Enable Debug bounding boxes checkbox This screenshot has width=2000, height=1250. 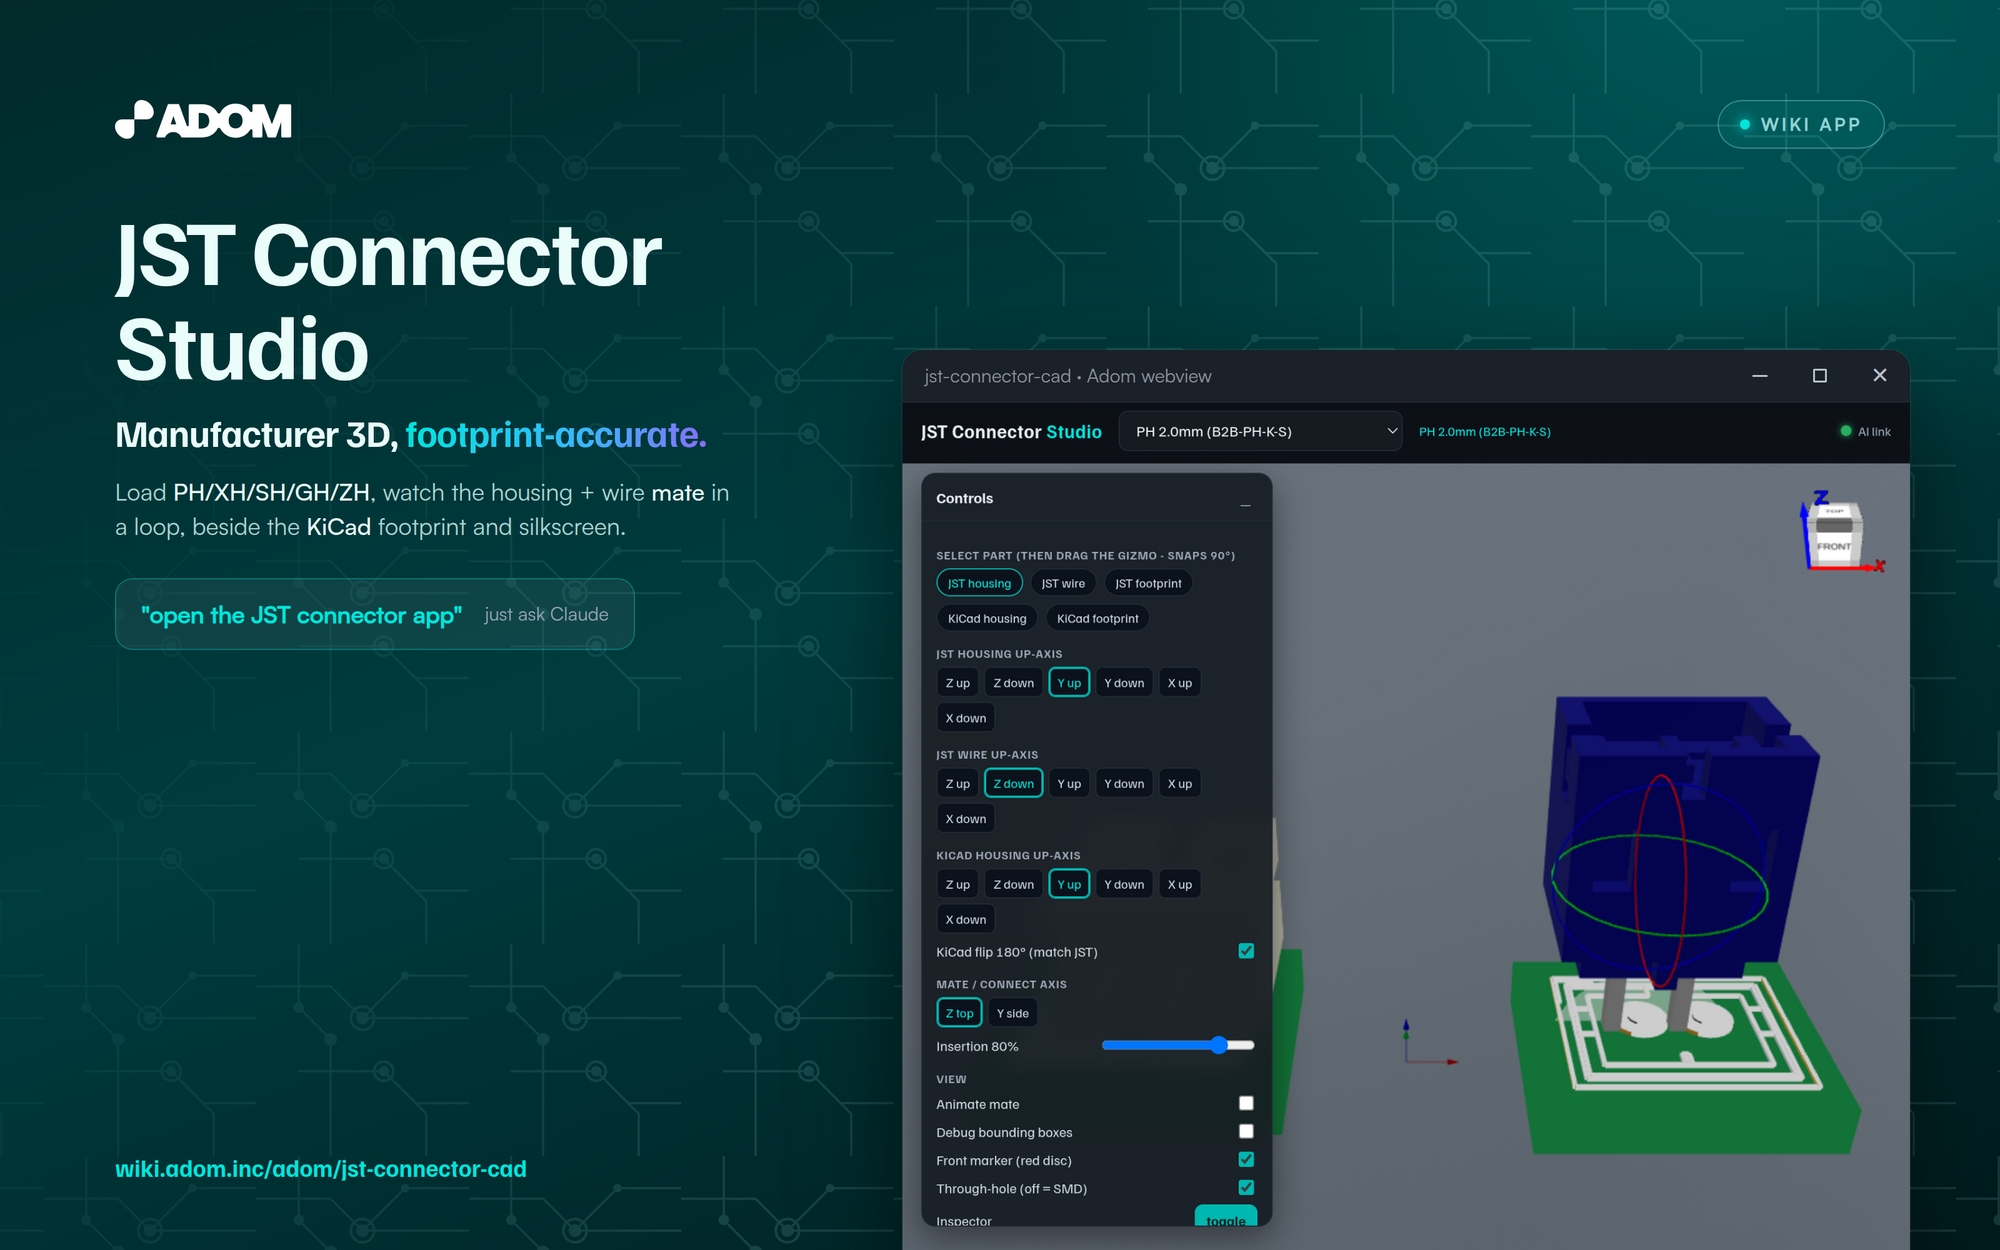click(1246, 1131)
